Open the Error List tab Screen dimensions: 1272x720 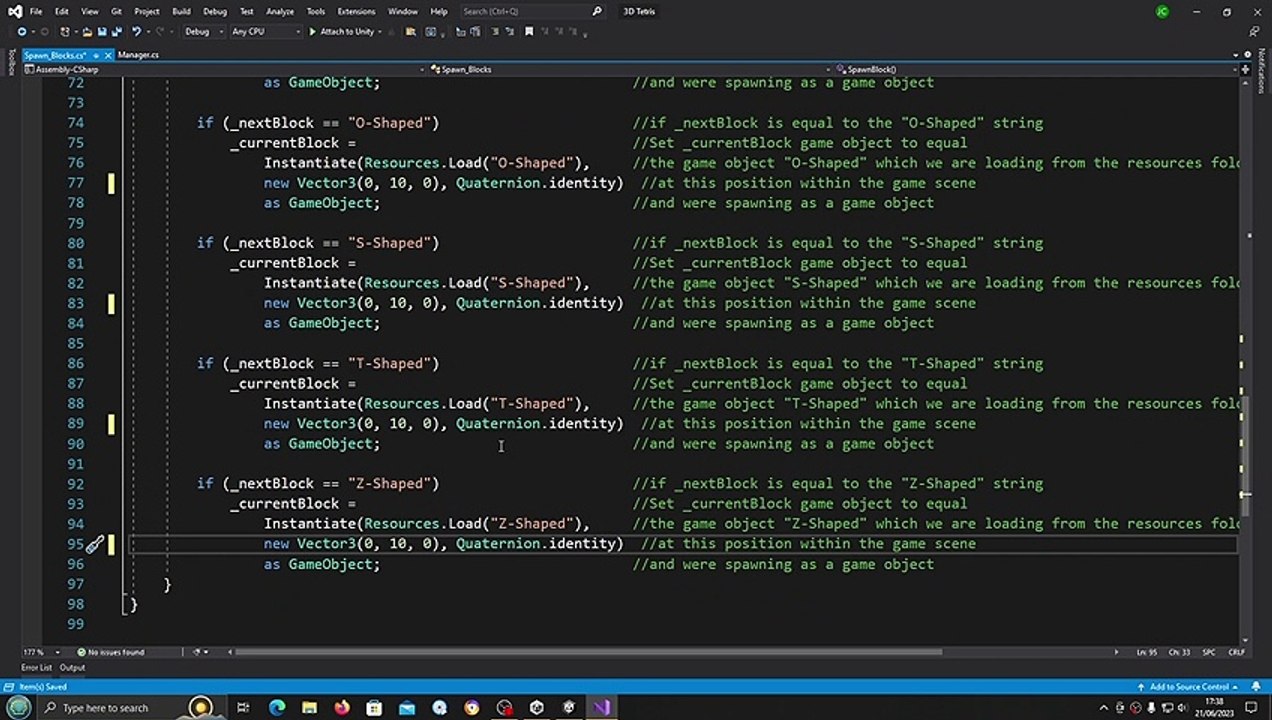coord(36,667)
